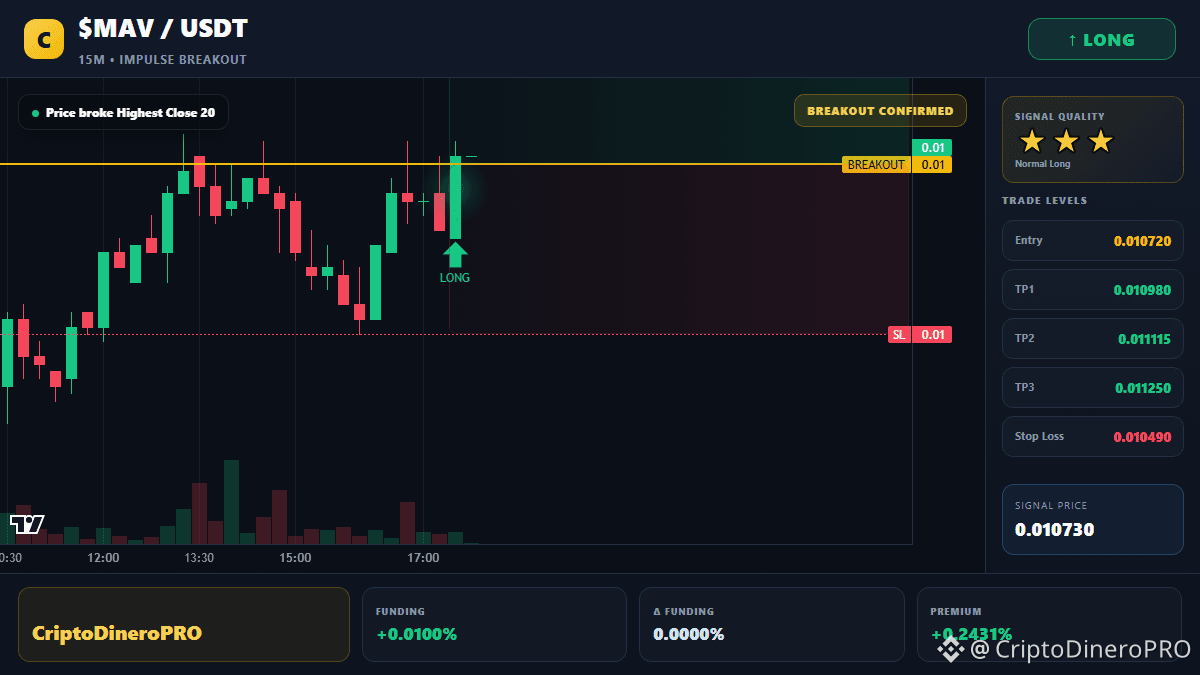Select the third signal quality star
1200x675 pixels.
(1100, 141)
